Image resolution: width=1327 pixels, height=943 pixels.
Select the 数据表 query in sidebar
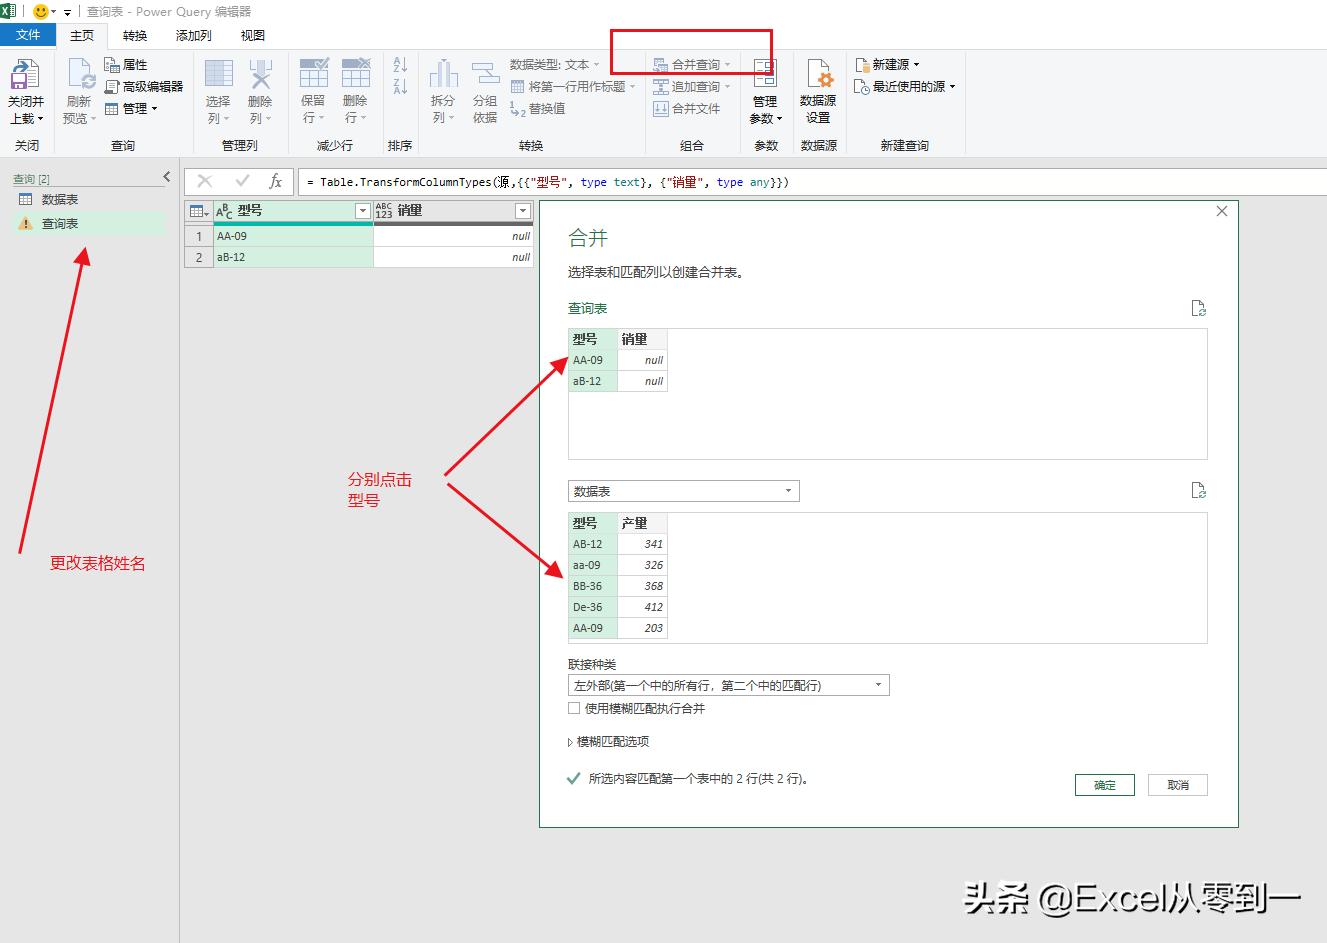point(58,199)
